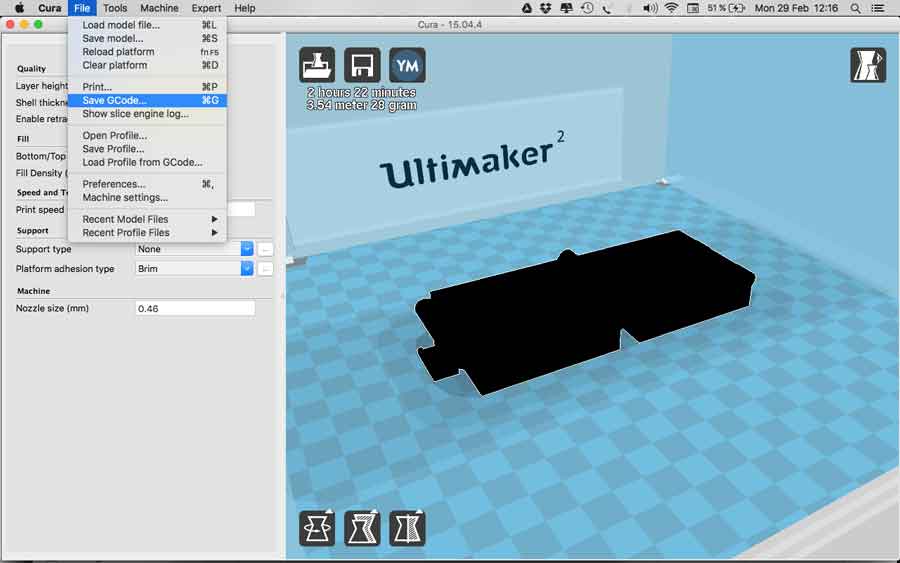Screen dimensions: 900x563
Task: Click the Load model icon in the viewport
Action: click(317, 65)
